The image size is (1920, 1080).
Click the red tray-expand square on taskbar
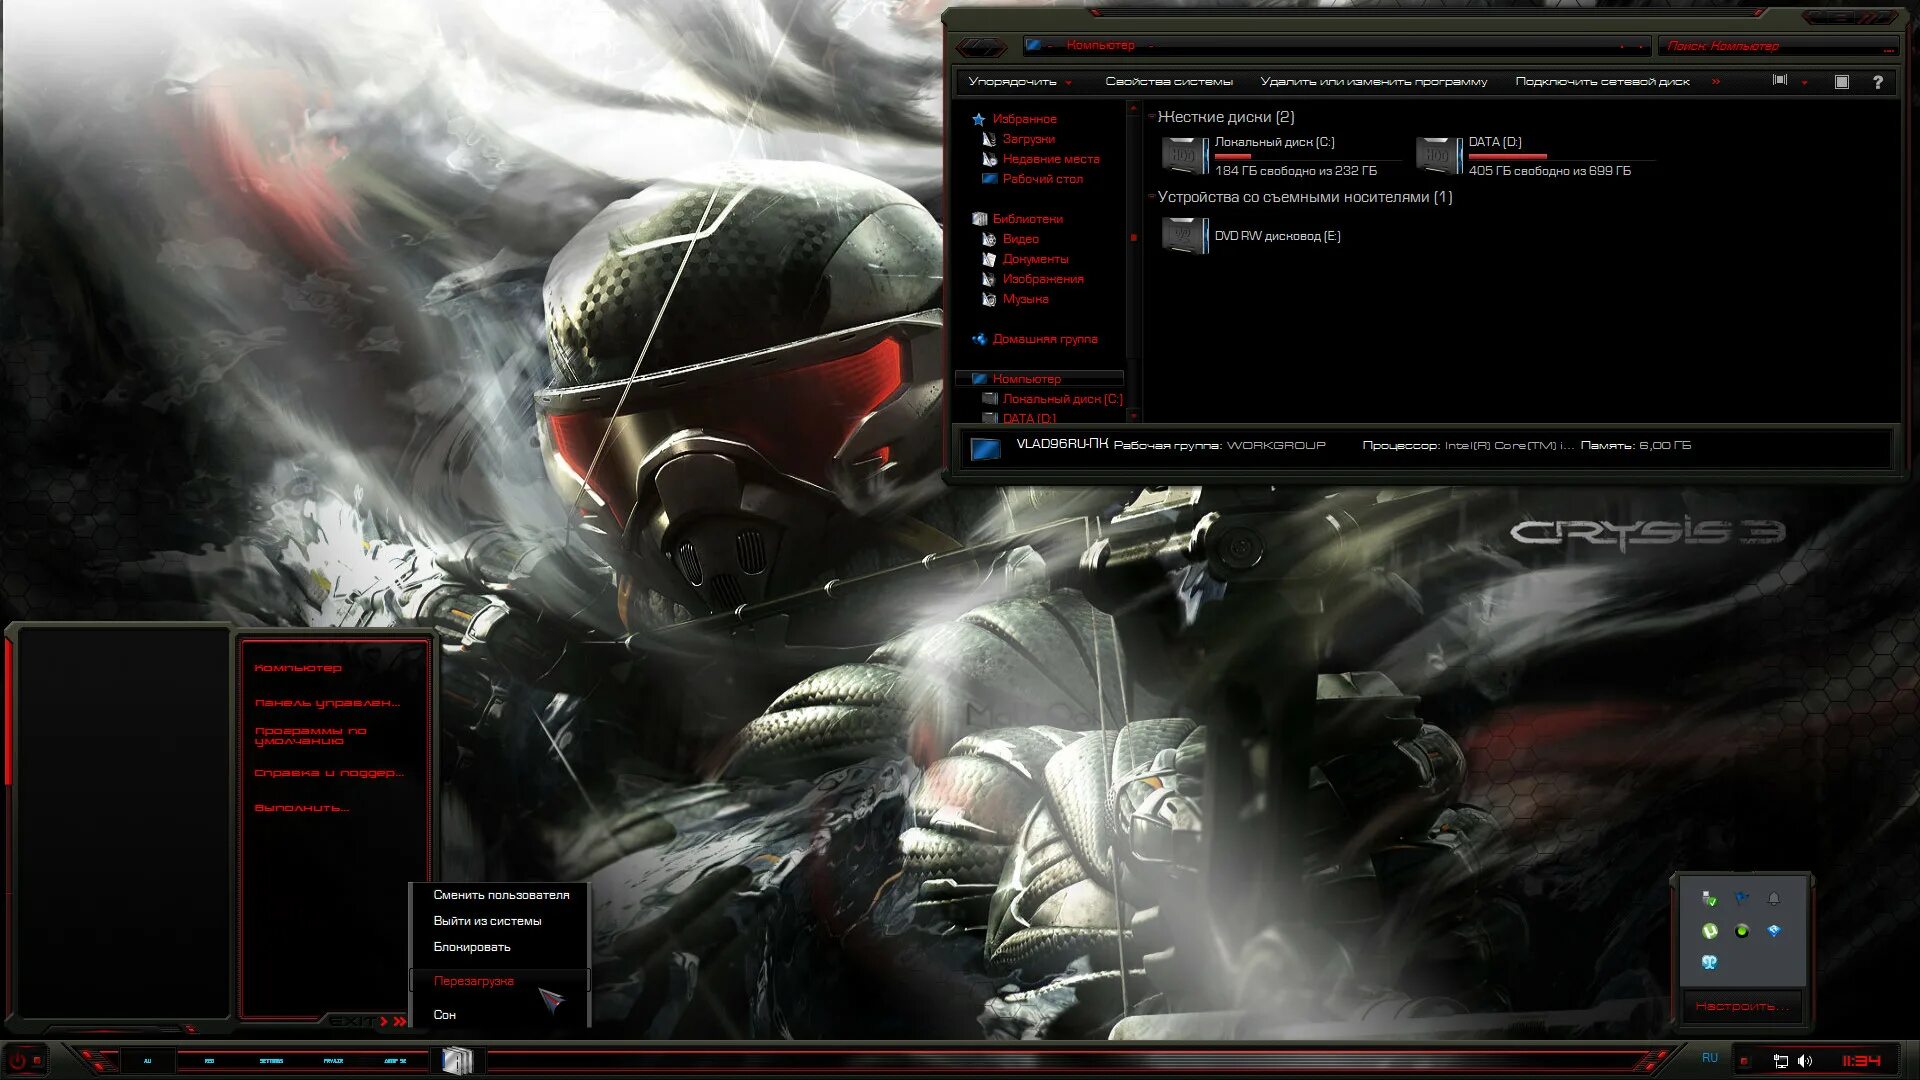(1744, 1061)
